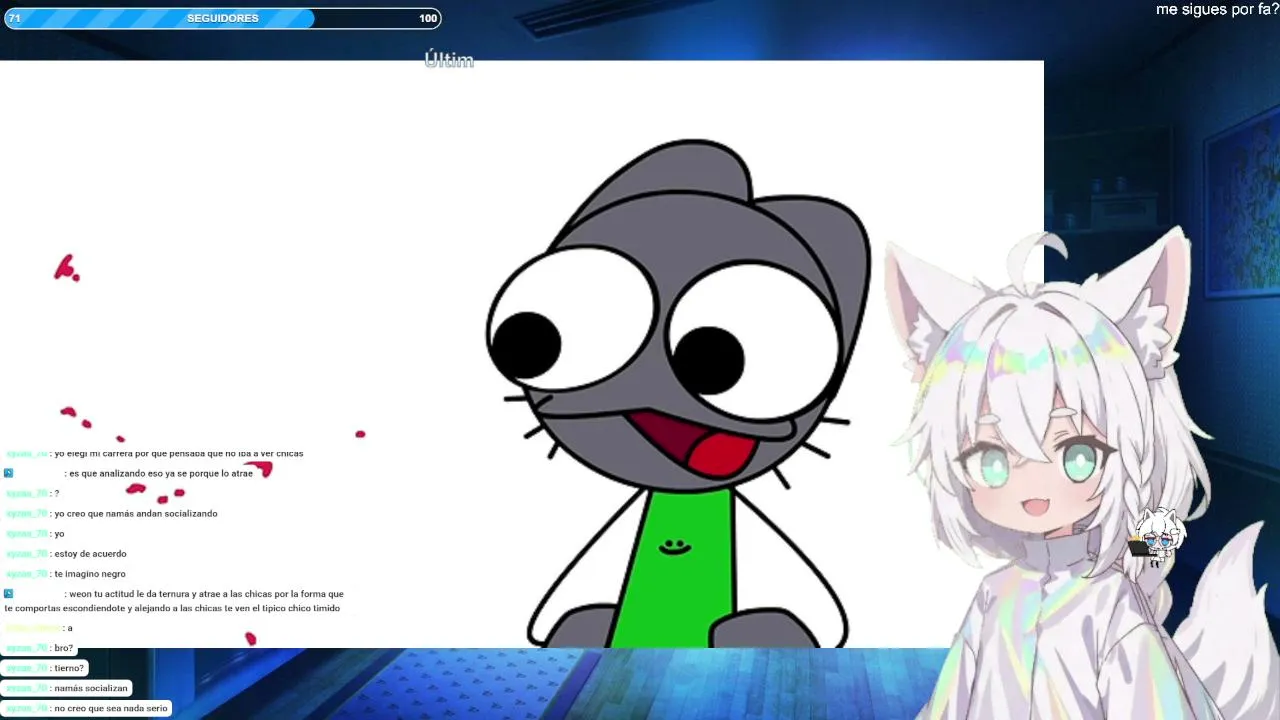Click the follower goal number "100"

[428, 18]
